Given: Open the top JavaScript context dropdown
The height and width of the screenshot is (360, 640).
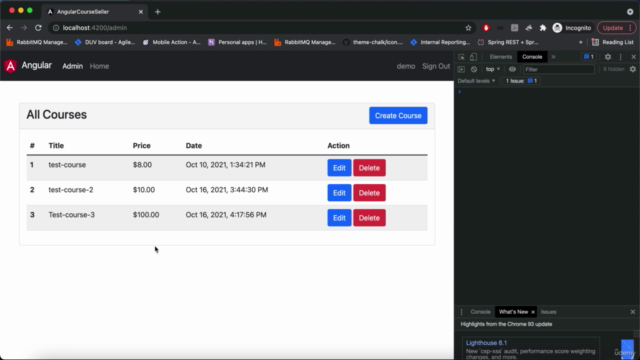Looking at the screenshot, I should pos(493,69).
